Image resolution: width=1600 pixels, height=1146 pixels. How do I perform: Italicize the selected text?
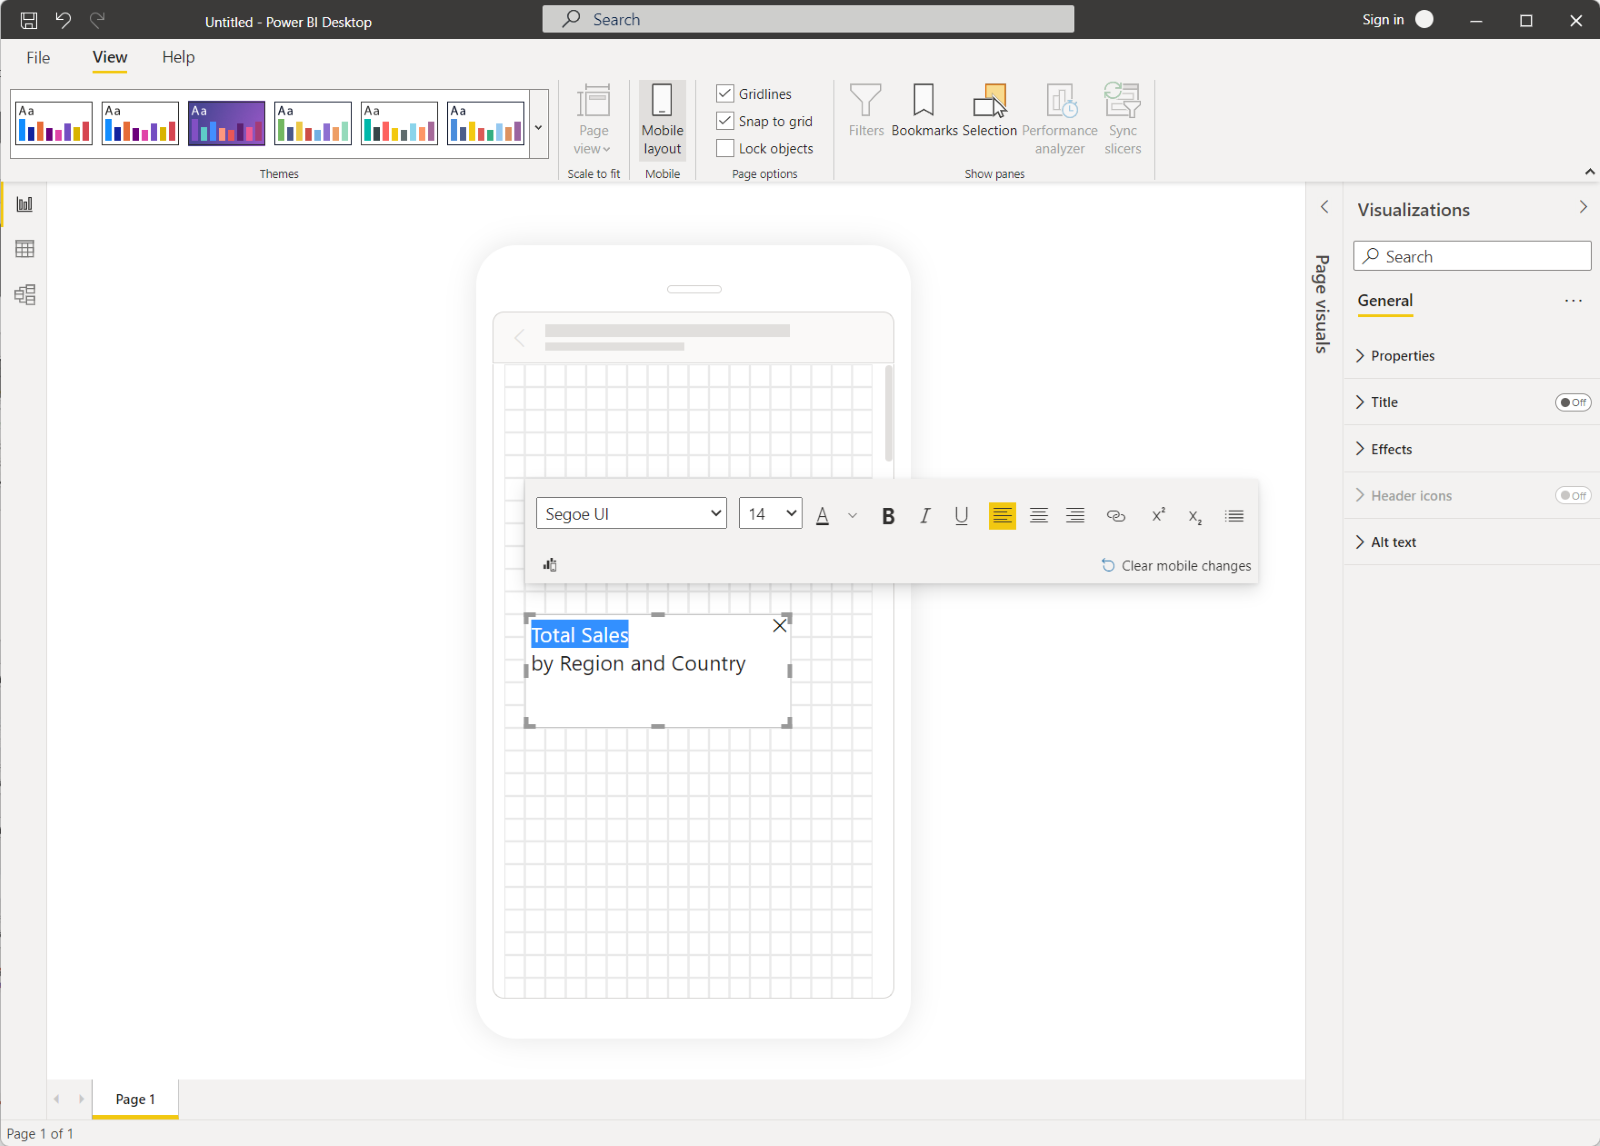point(925,516)
